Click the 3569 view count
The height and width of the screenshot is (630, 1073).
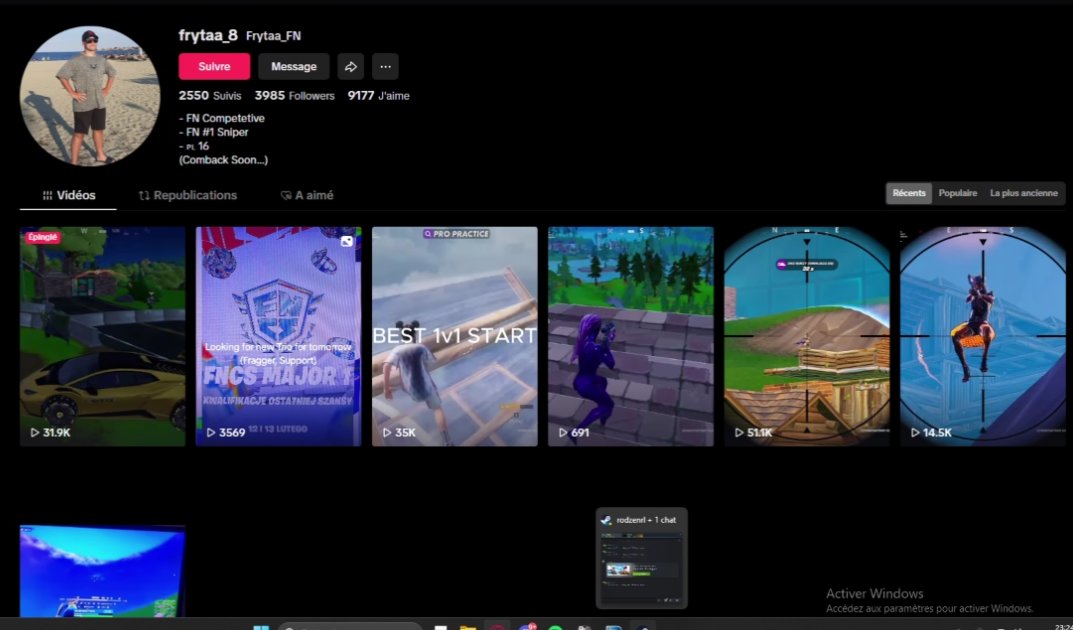pyautogui.click(x=232, y=432)
